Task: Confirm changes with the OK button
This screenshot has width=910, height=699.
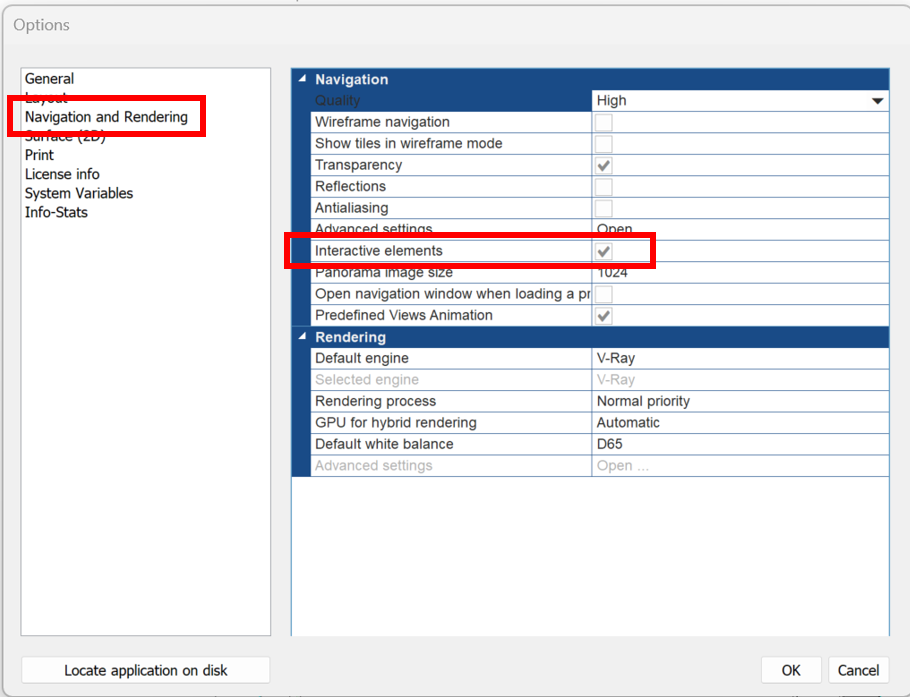Action: coord(791,670)
